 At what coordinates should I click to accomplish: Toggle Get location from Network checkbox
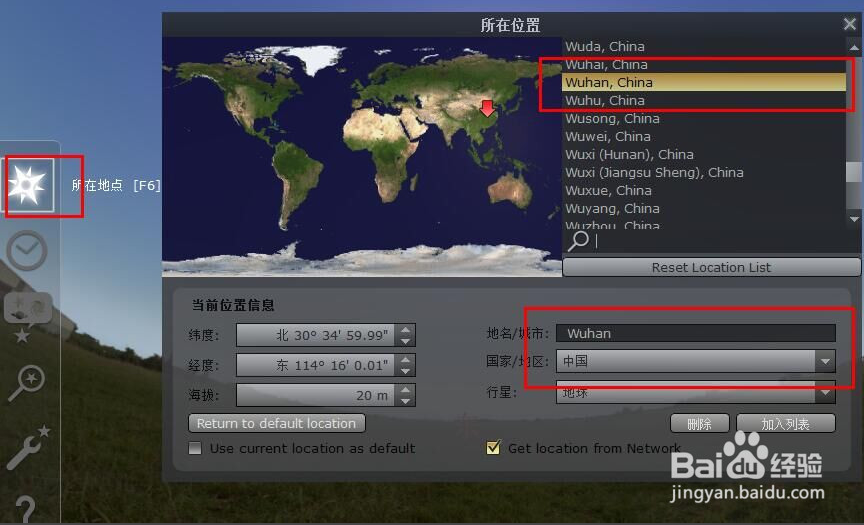coord(494,447)
